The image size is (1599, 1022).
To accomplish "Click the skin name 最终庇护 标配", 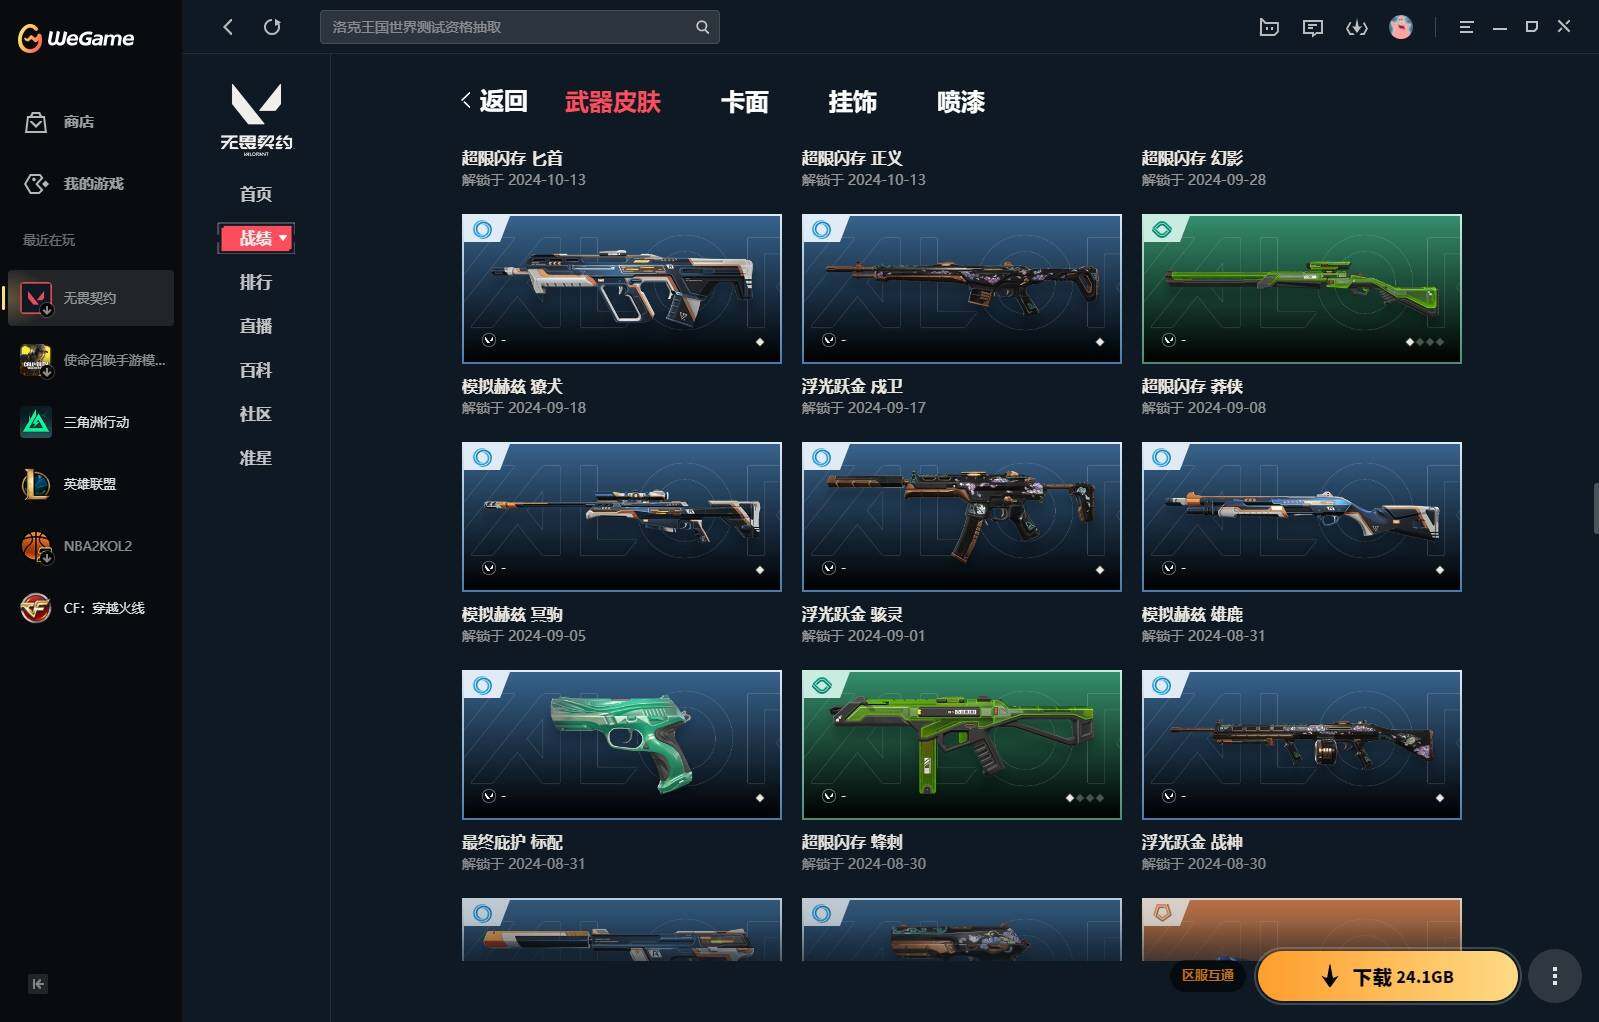I will [512, 842].
